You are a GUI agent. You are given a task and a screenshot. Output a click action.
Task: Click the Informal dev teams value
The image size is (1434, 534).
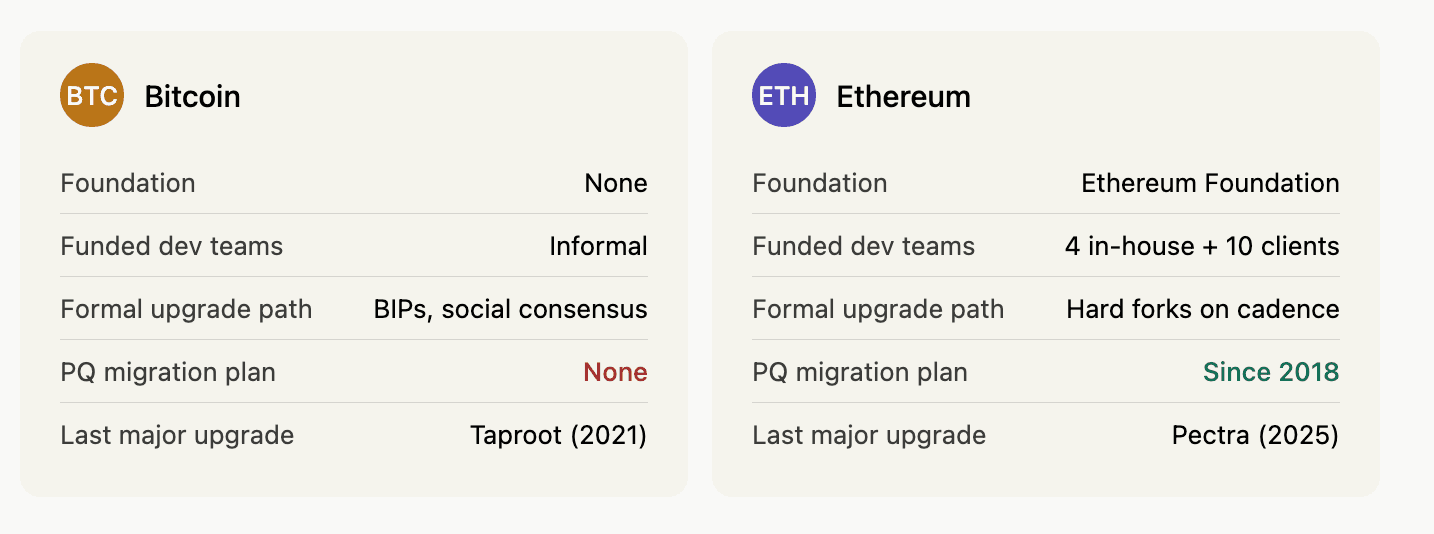[598, 246]
